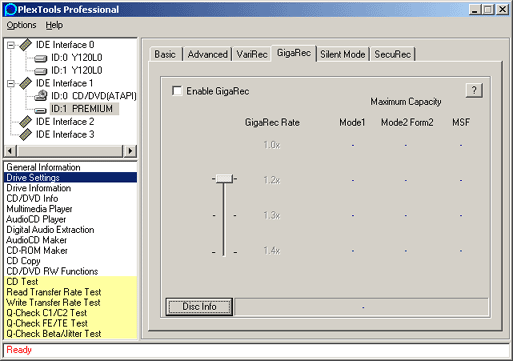The image size is (513, 361).
Task: Select ID:0 Y120L0 in the tree
Action: click(77, 58)
